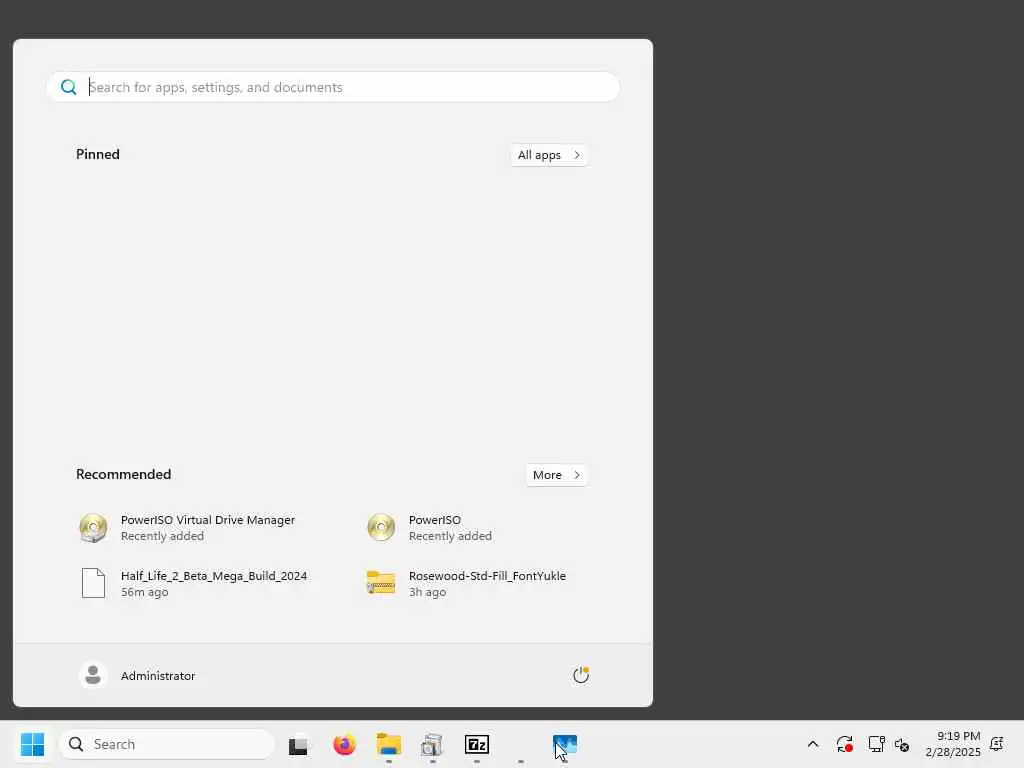1024x768 pixels.
Task: Open the notification bell icon
Action: point(997,744)
